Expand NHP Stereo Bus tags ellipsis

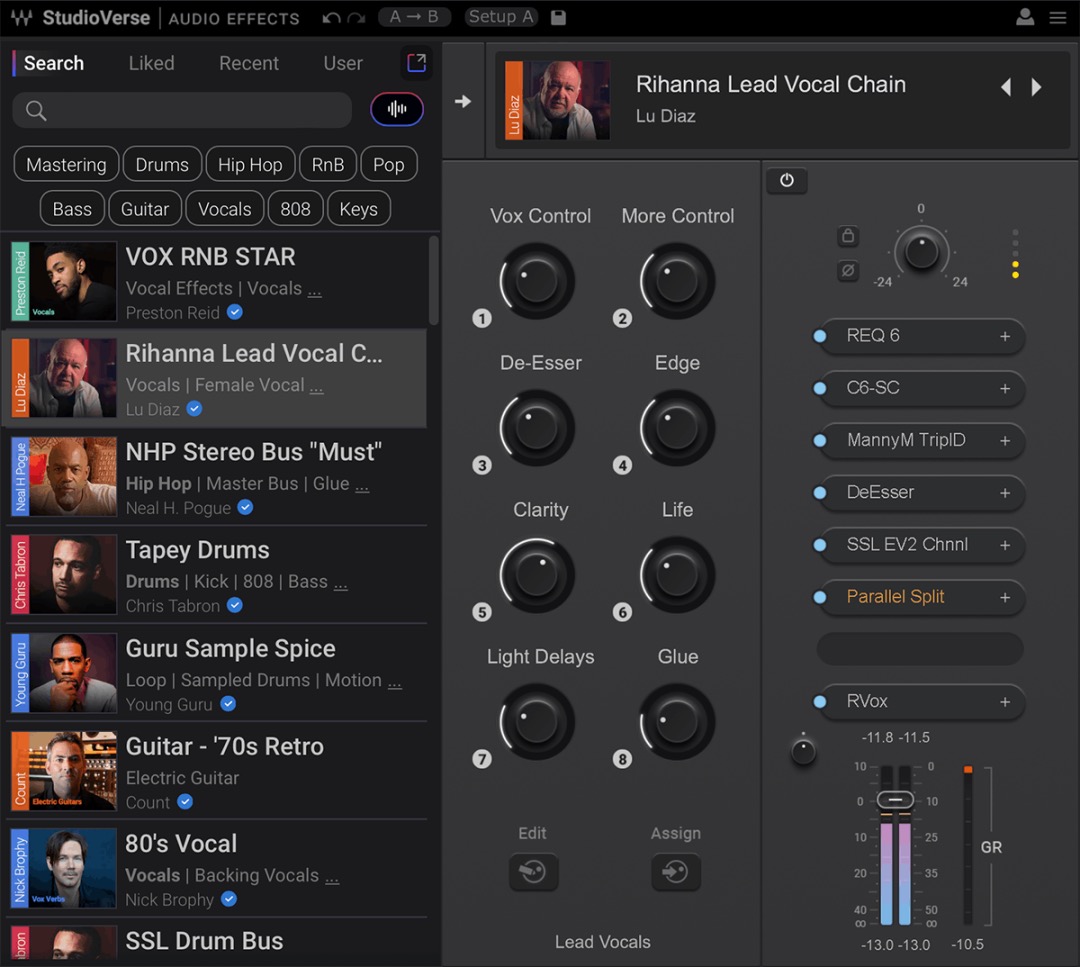(x=362, y=488)
